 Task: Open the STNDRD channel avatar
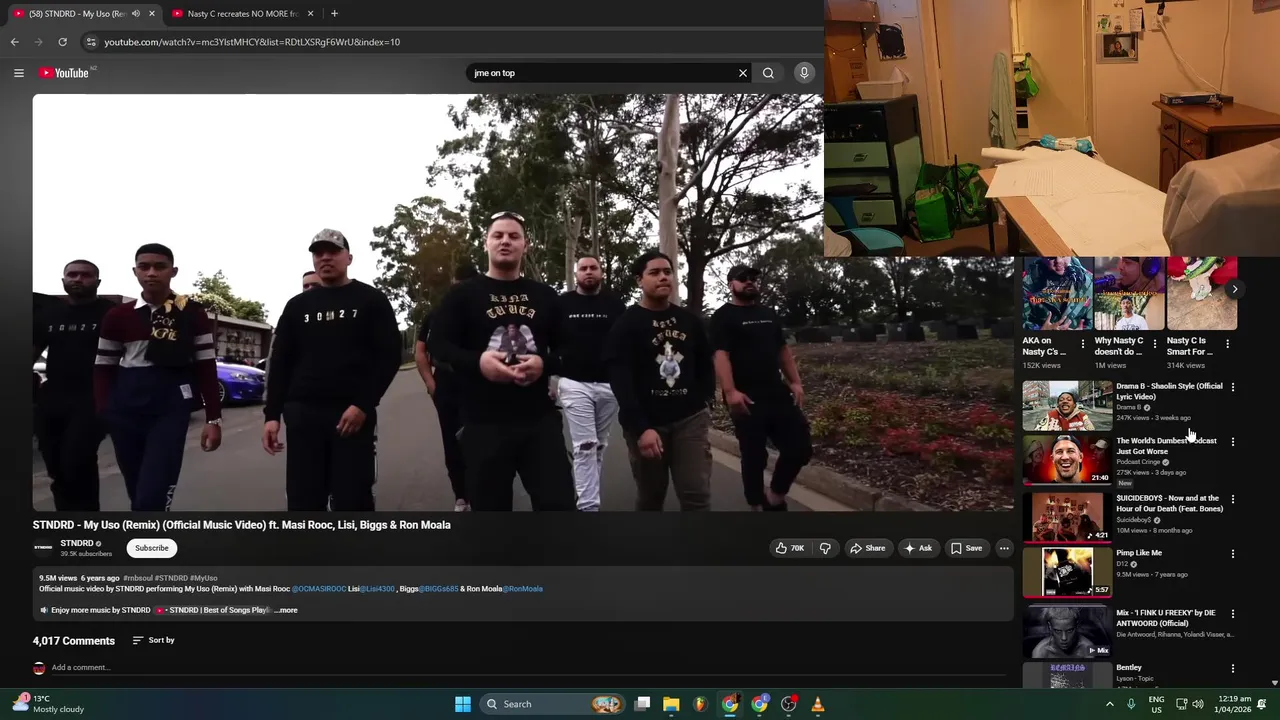click(43, 548)
